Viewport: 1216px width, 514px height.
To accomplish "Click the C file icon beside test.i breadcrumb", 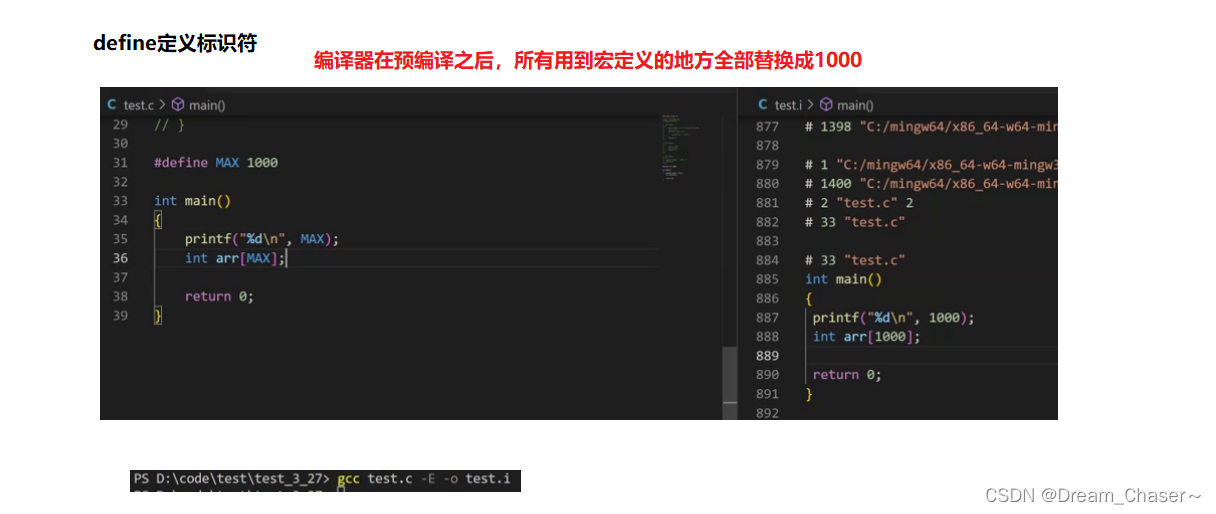I will pyautogui.click(x=764, y=104).
